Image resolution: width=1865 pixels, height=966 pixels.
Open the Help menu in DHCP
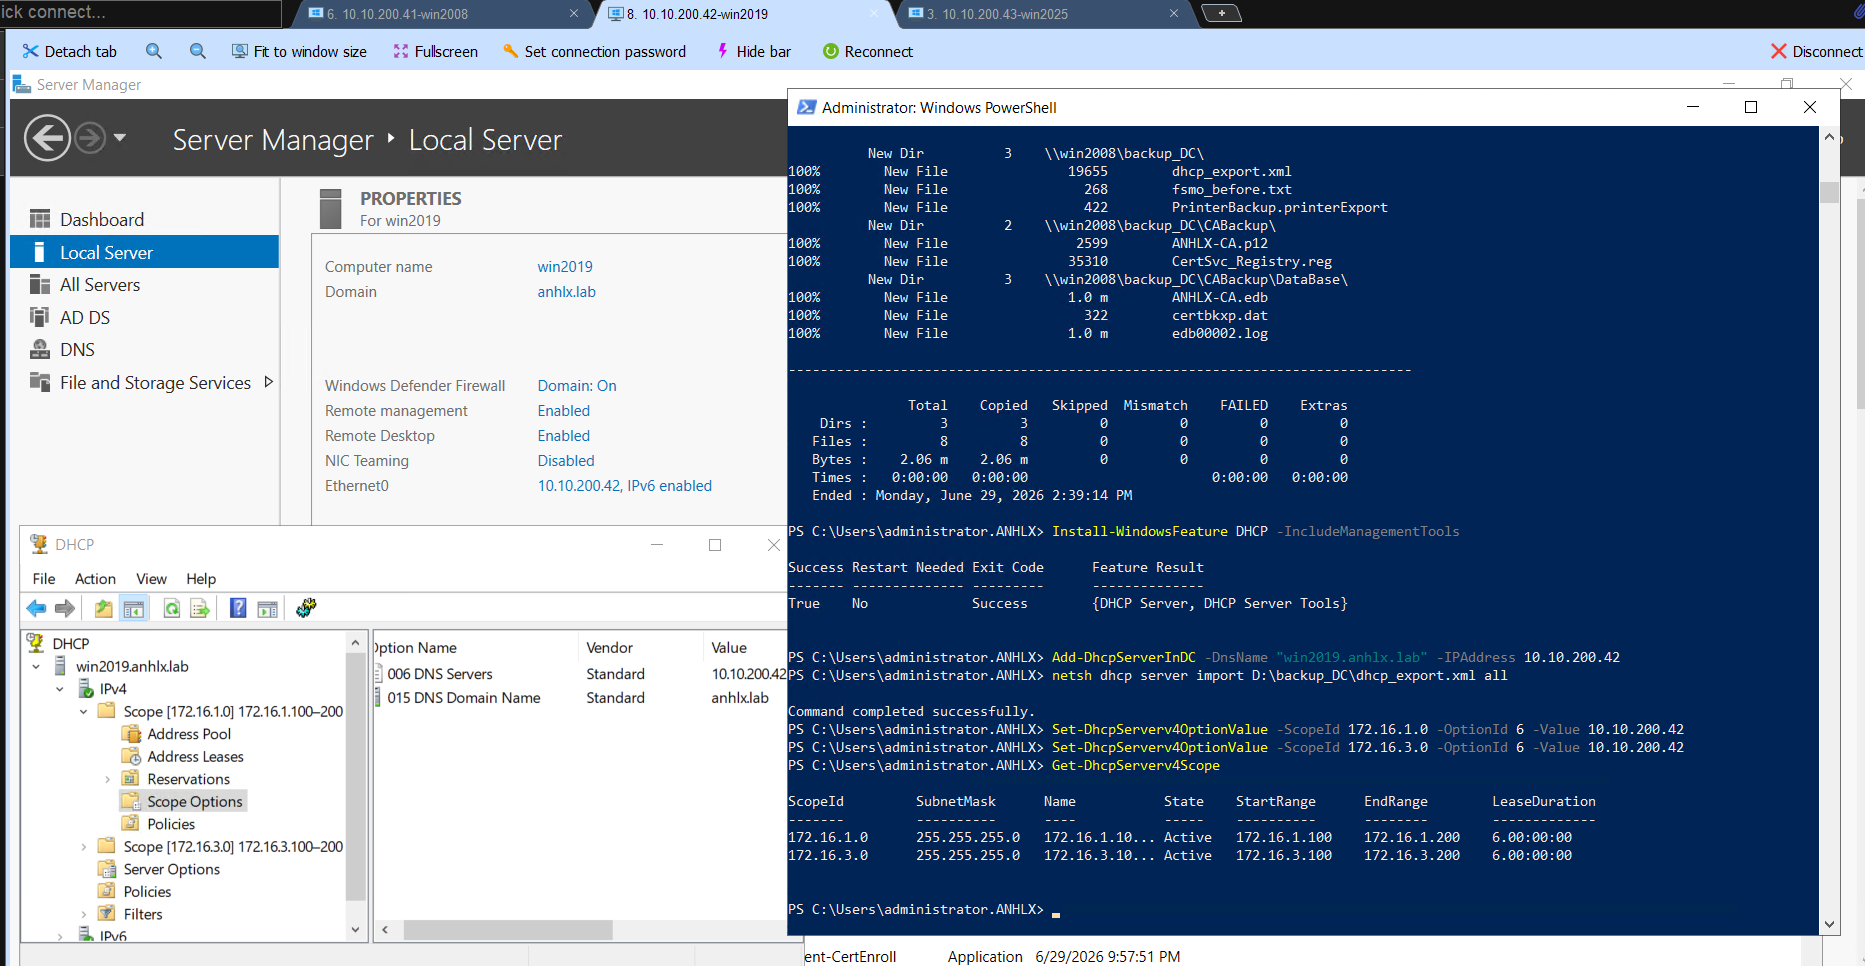tap(201, 578)
